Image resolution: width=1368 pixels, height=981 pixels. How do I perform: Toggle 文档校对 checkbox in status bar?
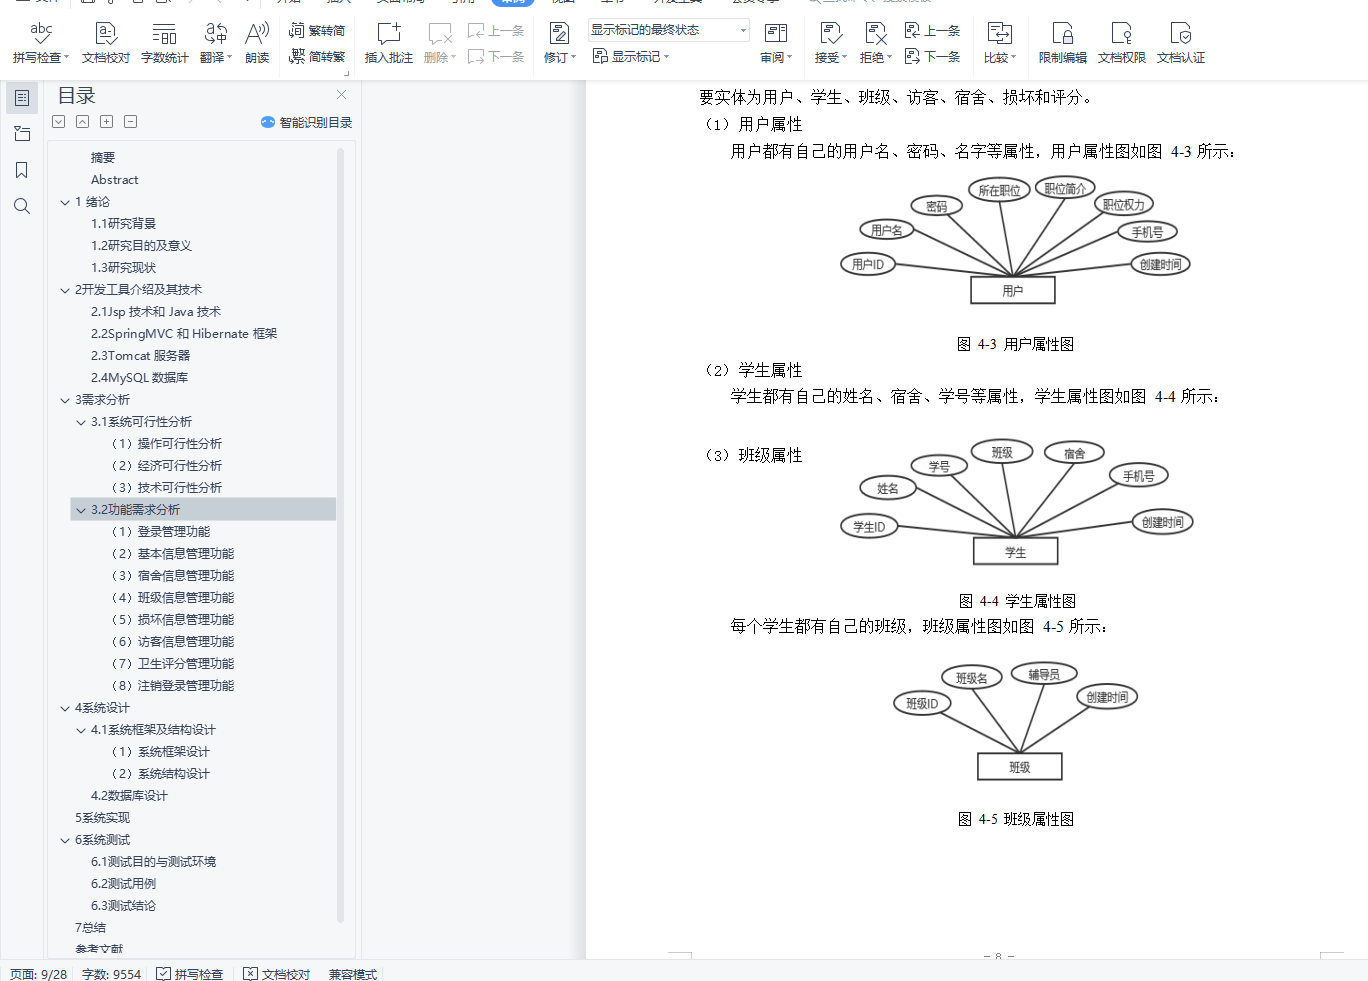coord(250,974)
